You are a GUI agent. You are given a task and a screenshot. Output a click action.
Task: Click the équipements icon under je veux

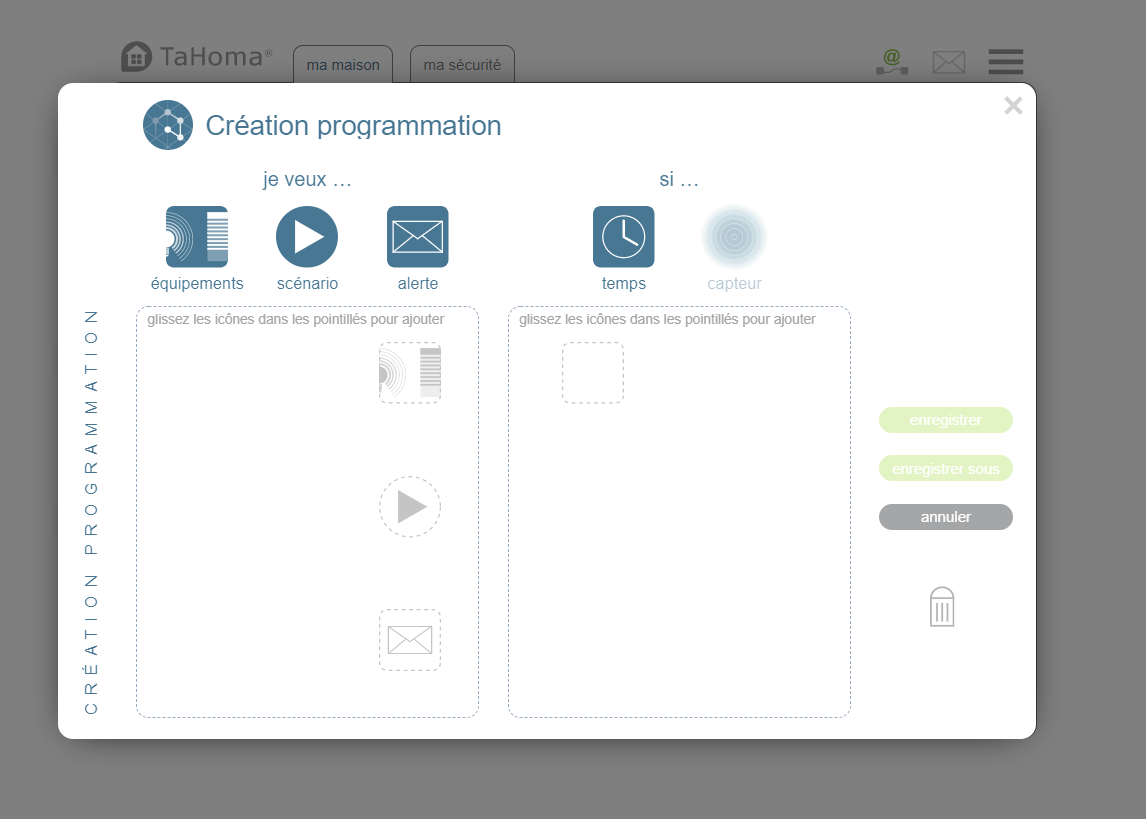point(197,237)
